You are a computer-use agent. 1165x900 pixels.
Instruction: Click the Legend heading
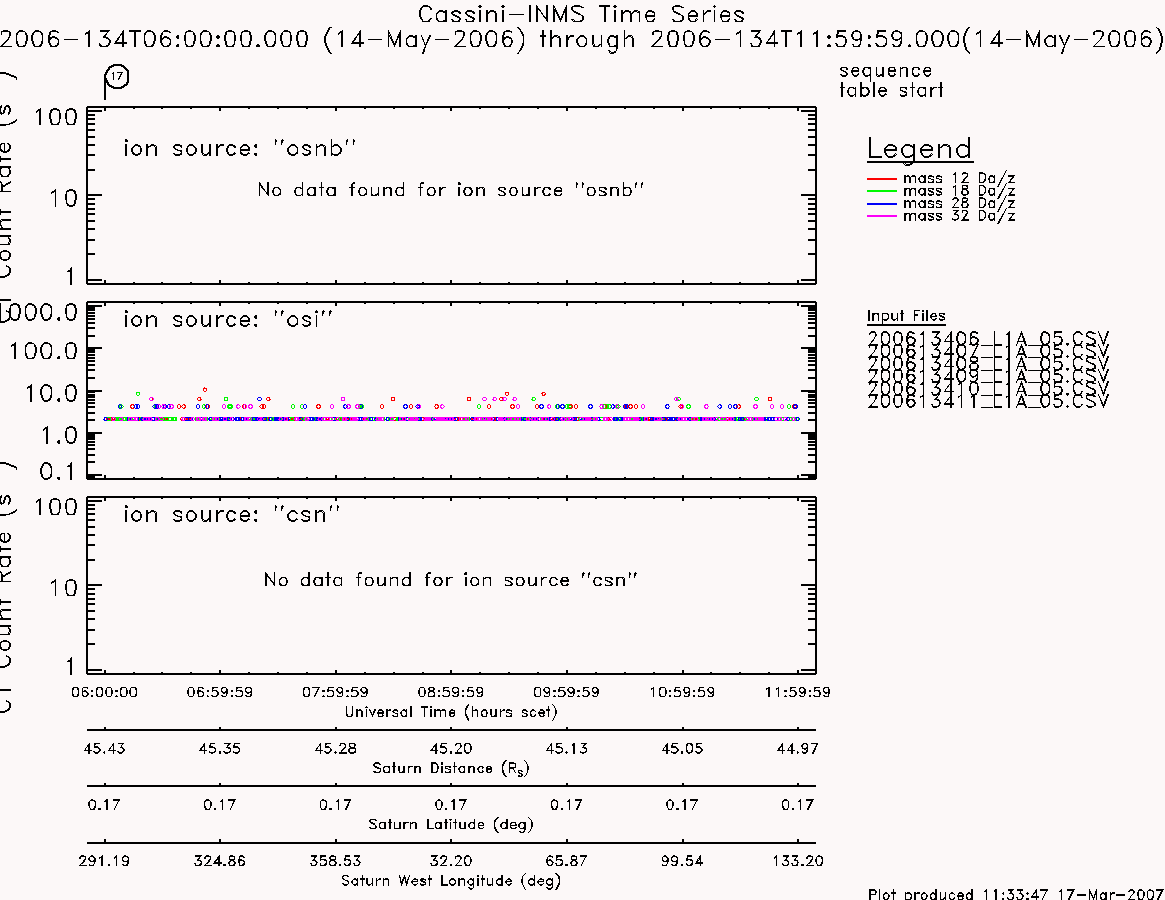click(x=919, y=149)
